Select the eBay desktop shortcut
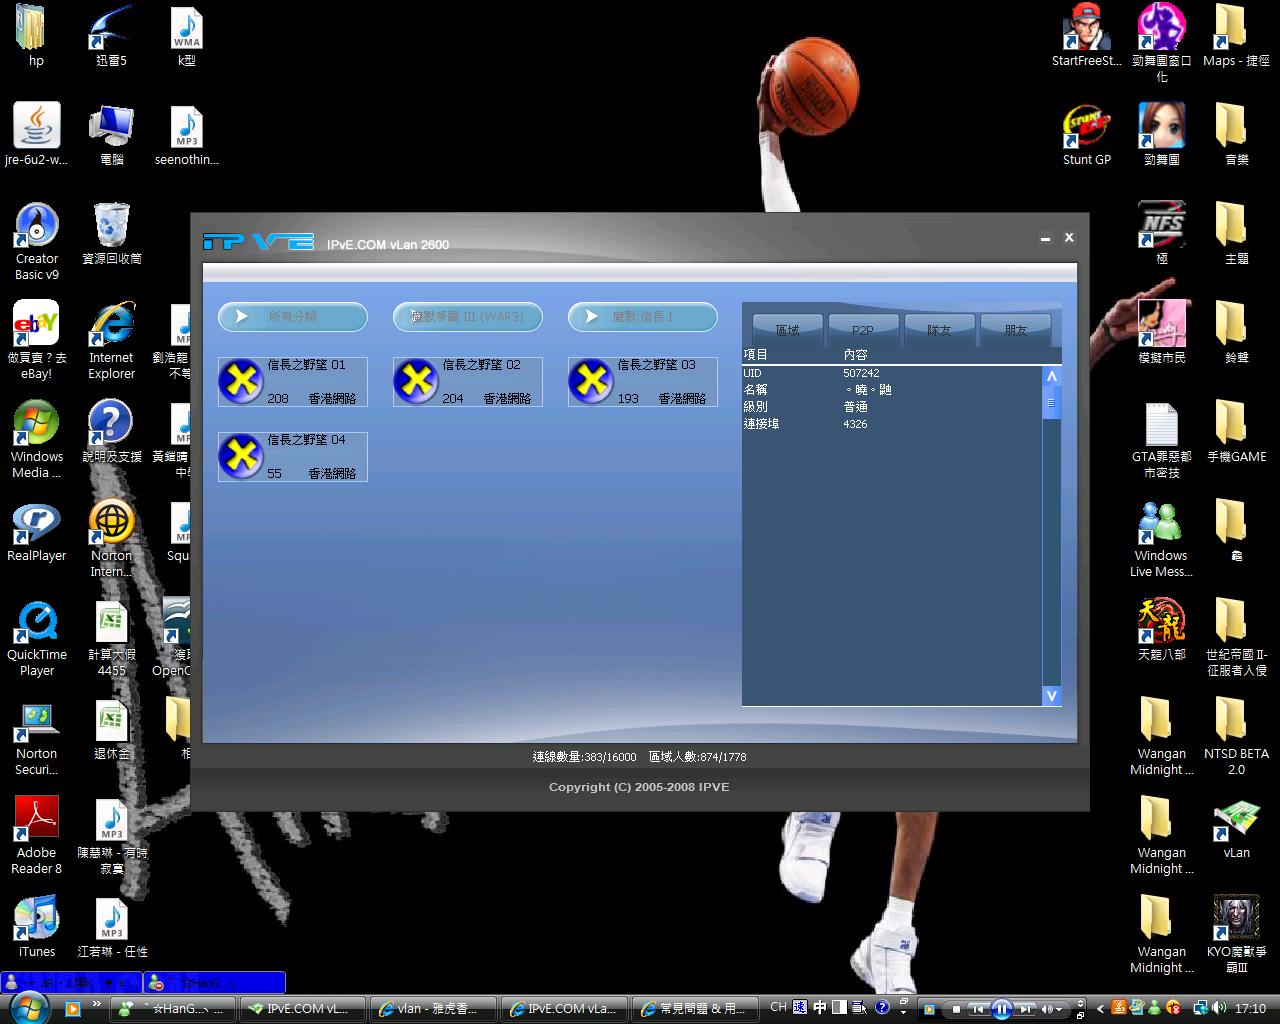 coord(37,340)
